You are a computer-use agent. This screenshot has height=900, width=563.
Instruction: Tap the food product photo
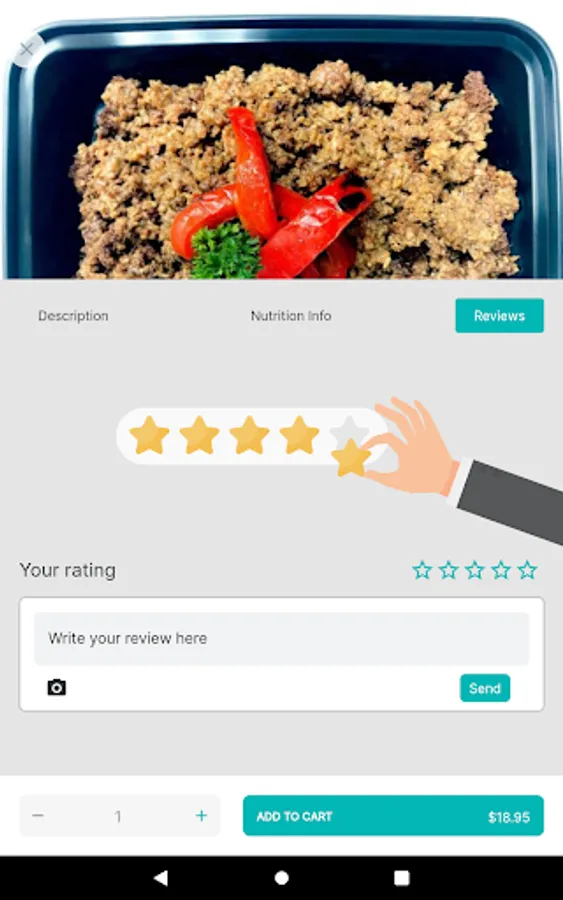pyautogui.click(x=281, y=149)
